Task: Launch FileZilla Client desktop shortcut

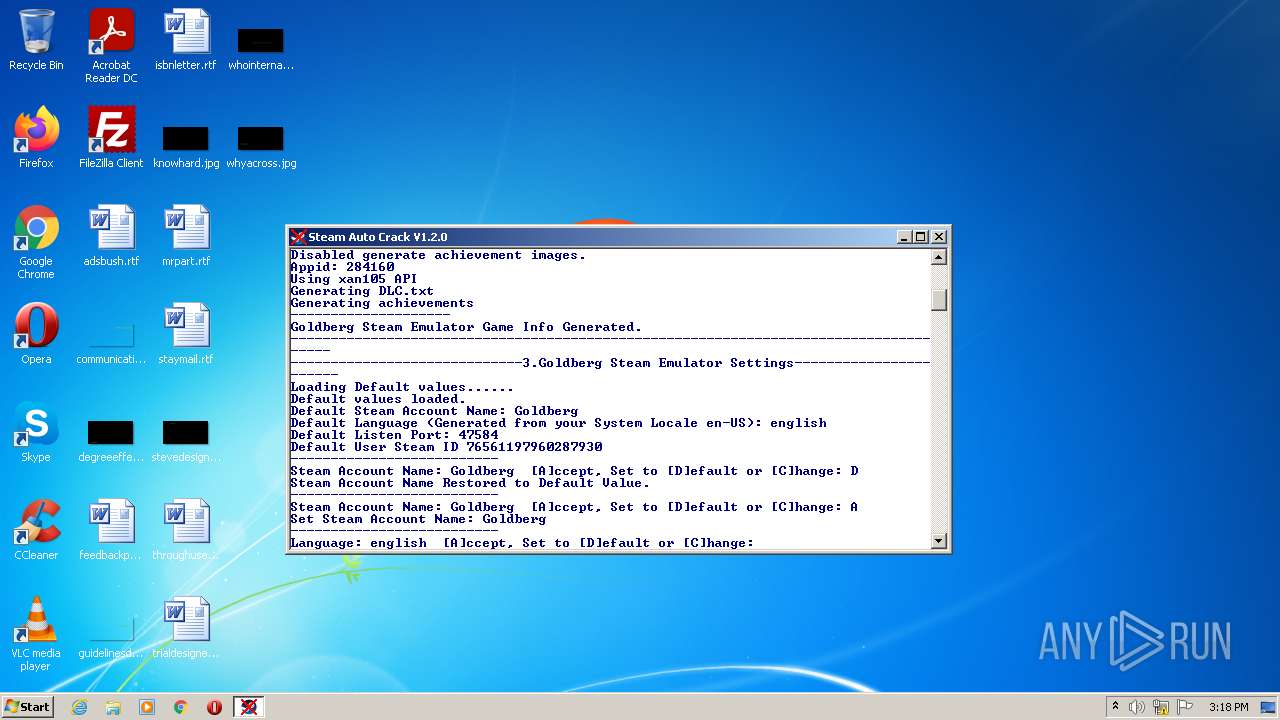Action: (x=111, y=137)
